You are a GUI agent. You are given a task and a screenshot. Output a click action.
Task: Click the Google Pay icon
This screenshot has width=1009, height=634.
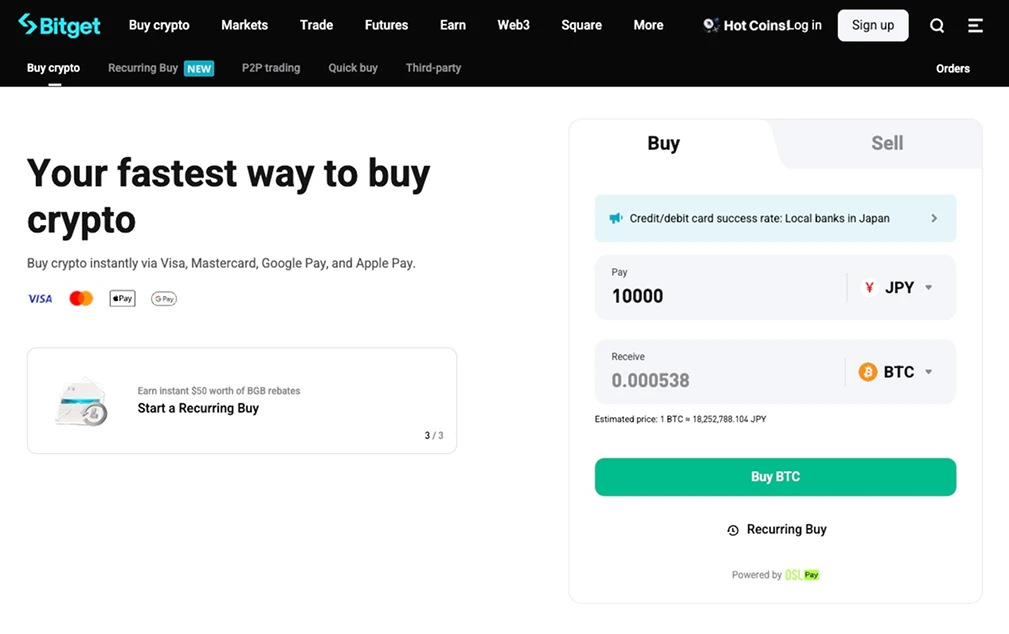tap(163, 299)
